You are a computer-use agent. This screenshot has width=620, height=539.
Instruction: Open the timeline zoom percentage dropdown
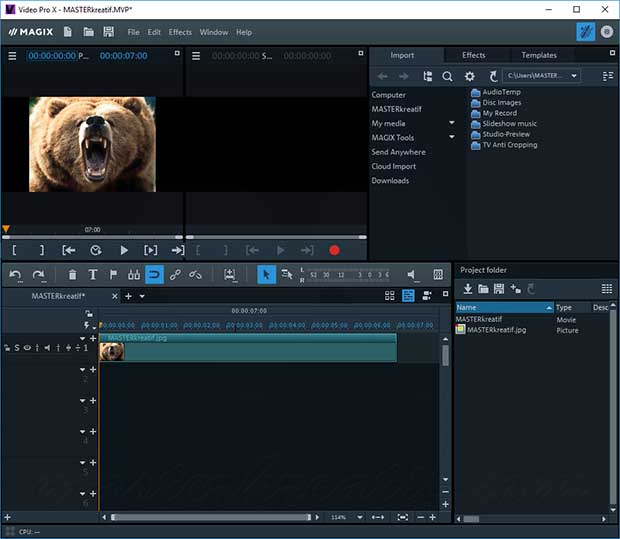pos(360,517)
